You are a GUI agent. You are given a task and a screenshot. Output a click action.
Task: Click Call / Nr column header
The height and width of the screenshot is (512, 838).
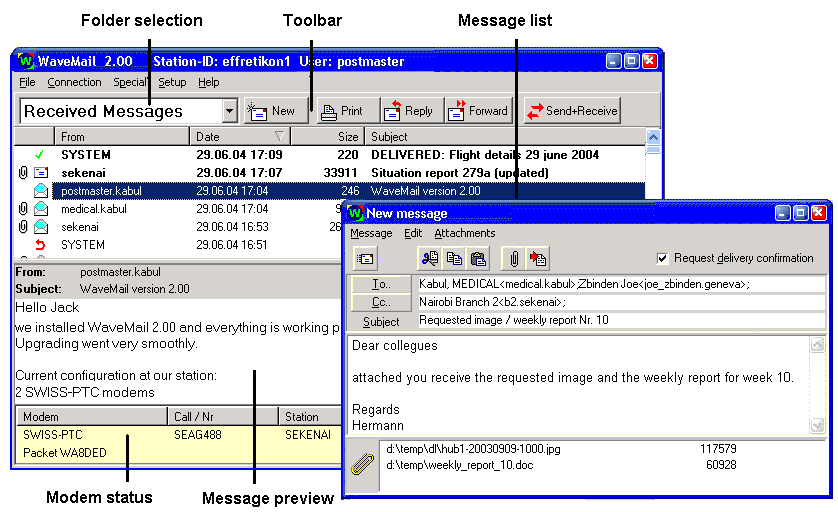(x=223, y=417)
